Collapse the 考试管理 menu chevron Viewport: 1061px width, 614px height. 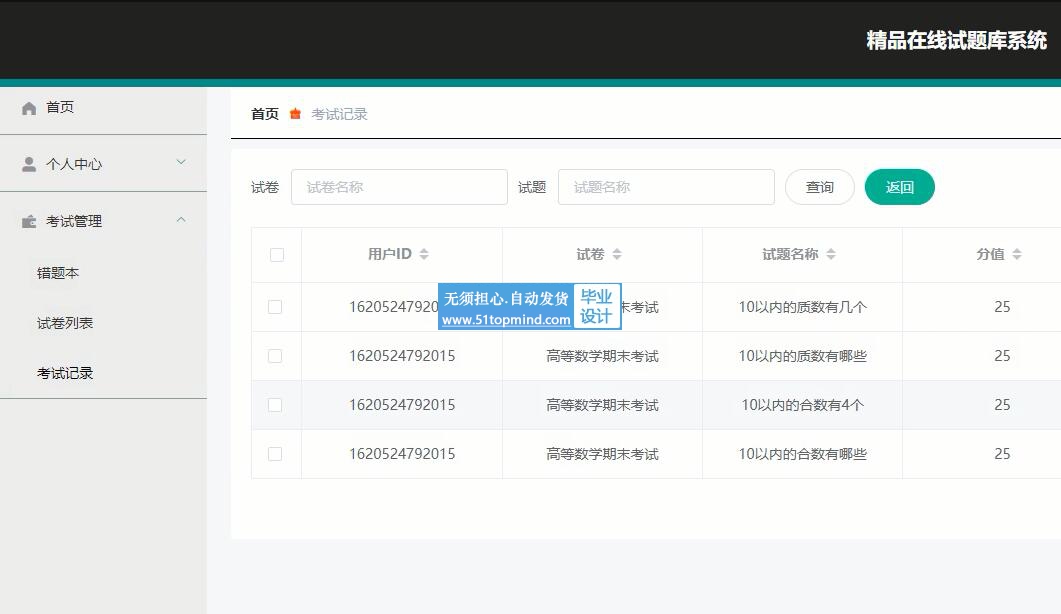[181, 219]
